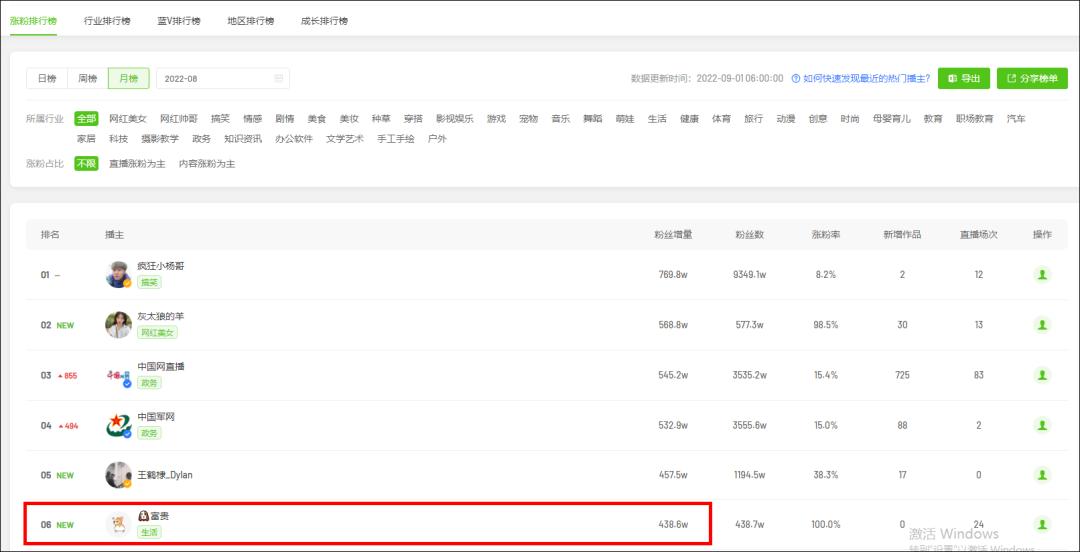Click the follow icon for 中国军网
Viewport: 1080px width, 552px height.
coord(1042,425)
